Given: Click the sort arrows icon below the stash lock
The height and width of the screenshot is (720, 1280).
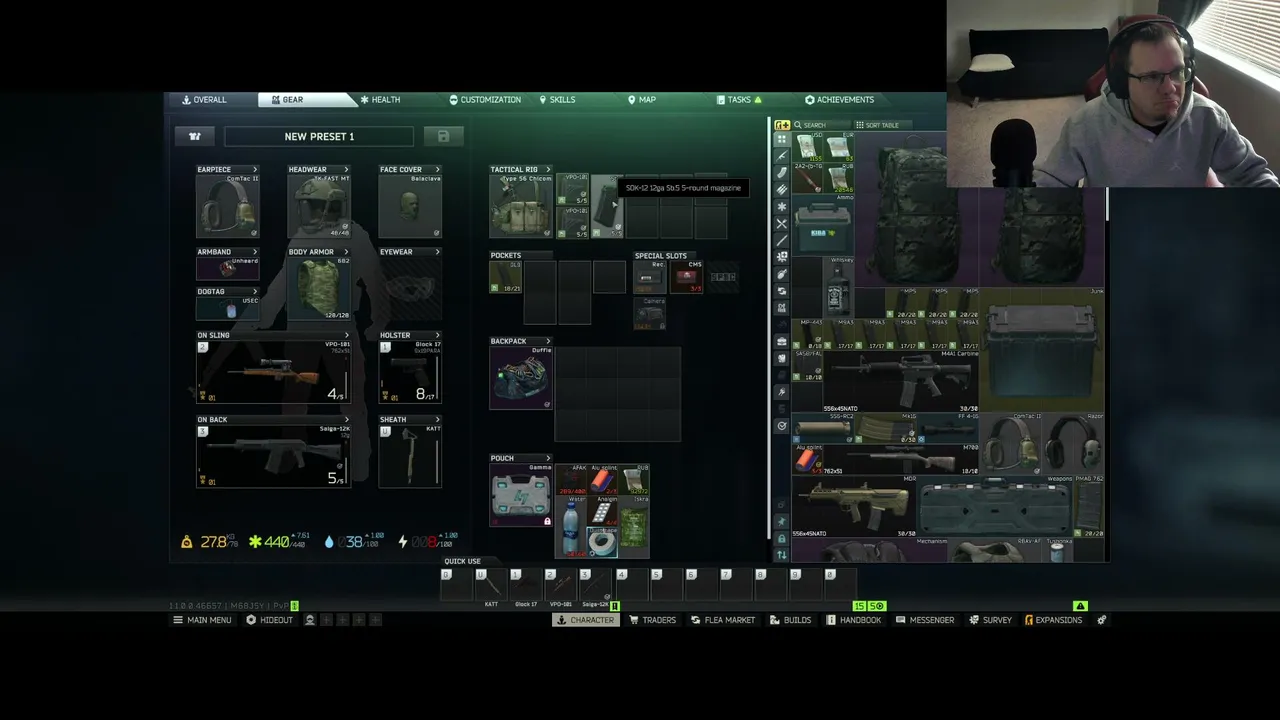Looking at the screenshot, I should point(782,555).
